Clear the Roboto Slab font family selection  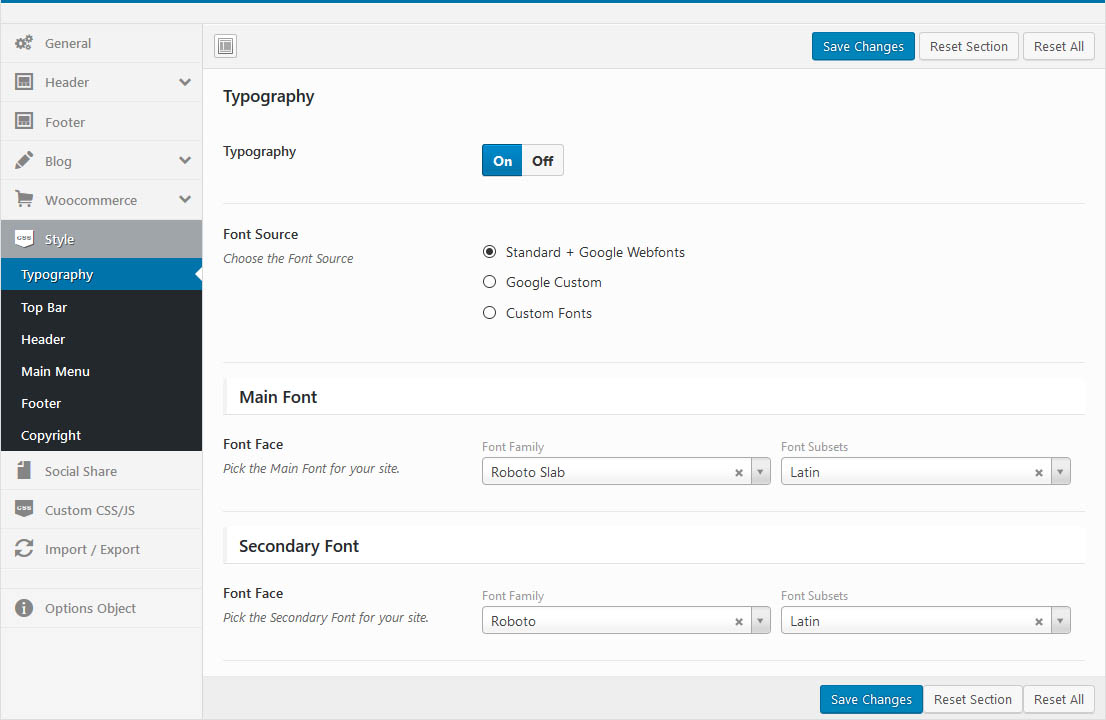tap(739, 472)
